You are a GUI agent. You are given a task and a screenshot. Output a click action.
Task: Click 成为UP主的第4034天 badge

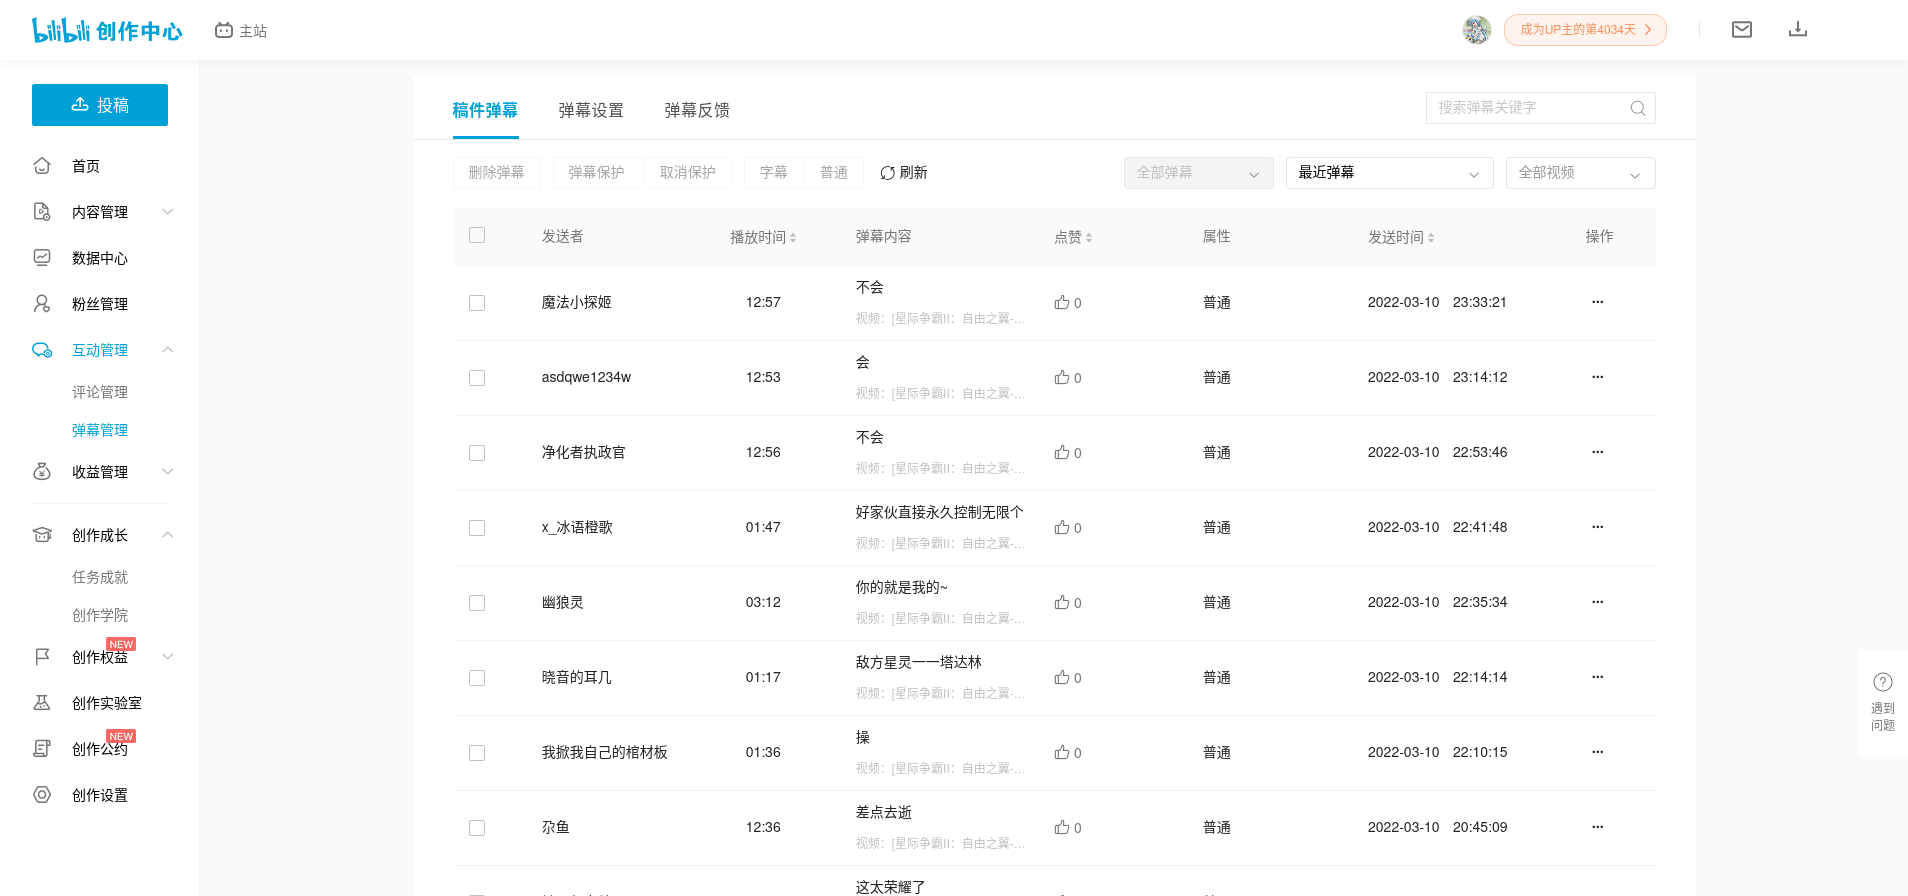click(x=1585, y=30)
